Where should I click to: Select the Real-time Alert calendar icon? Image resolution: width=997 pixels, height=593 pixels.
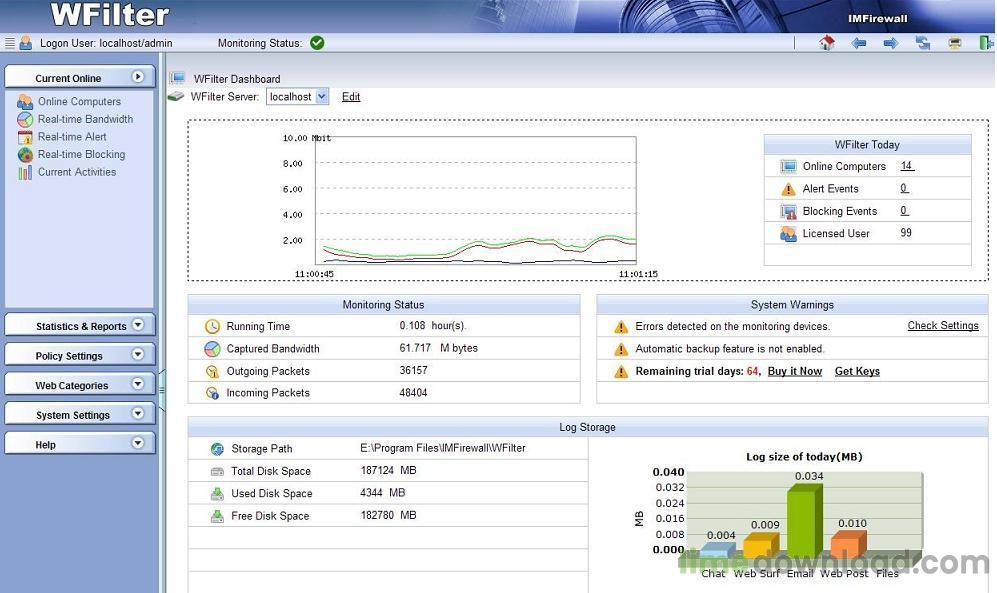click(25, 137)
